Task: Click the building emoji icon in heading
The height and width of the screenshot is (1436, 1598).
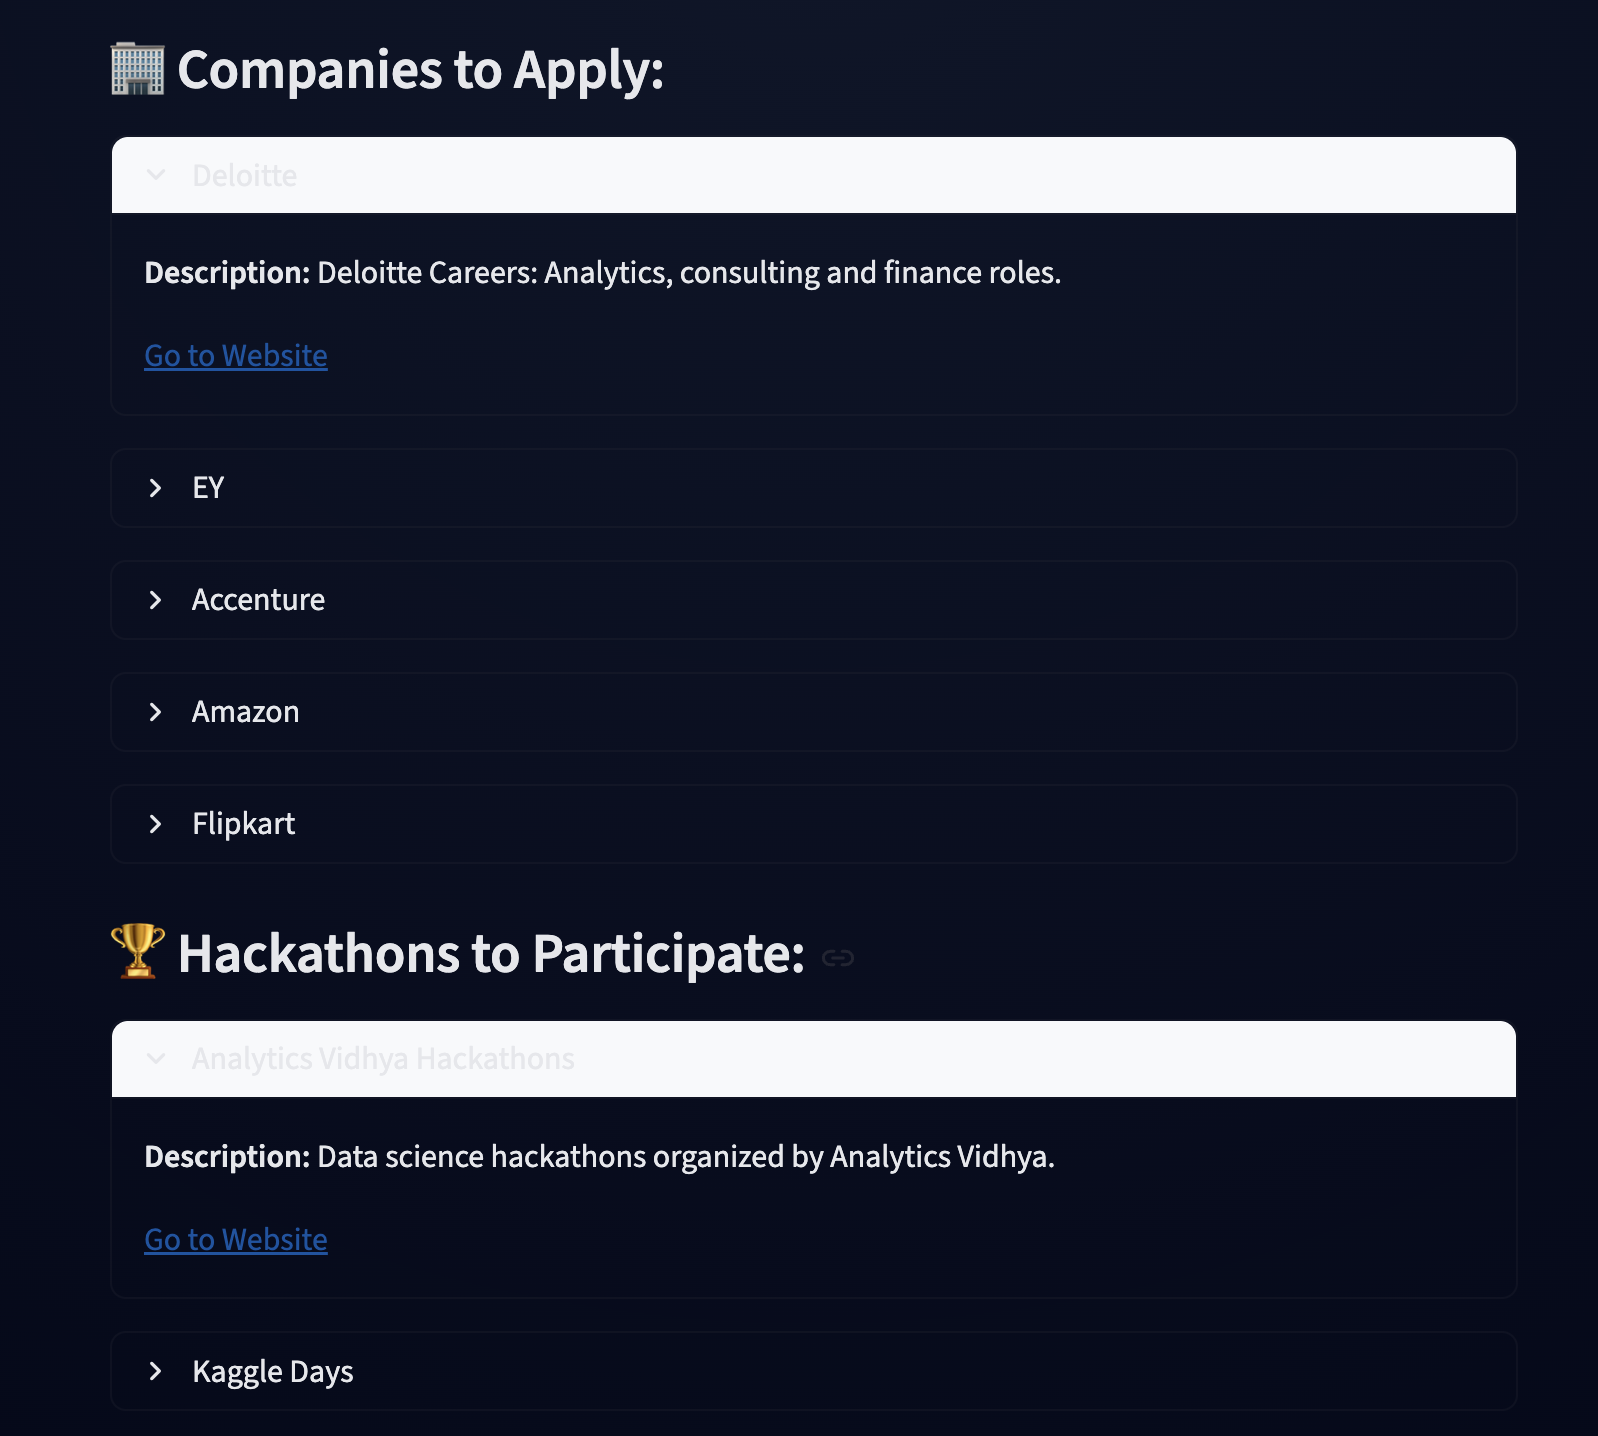Action: [x=138, y=69]
